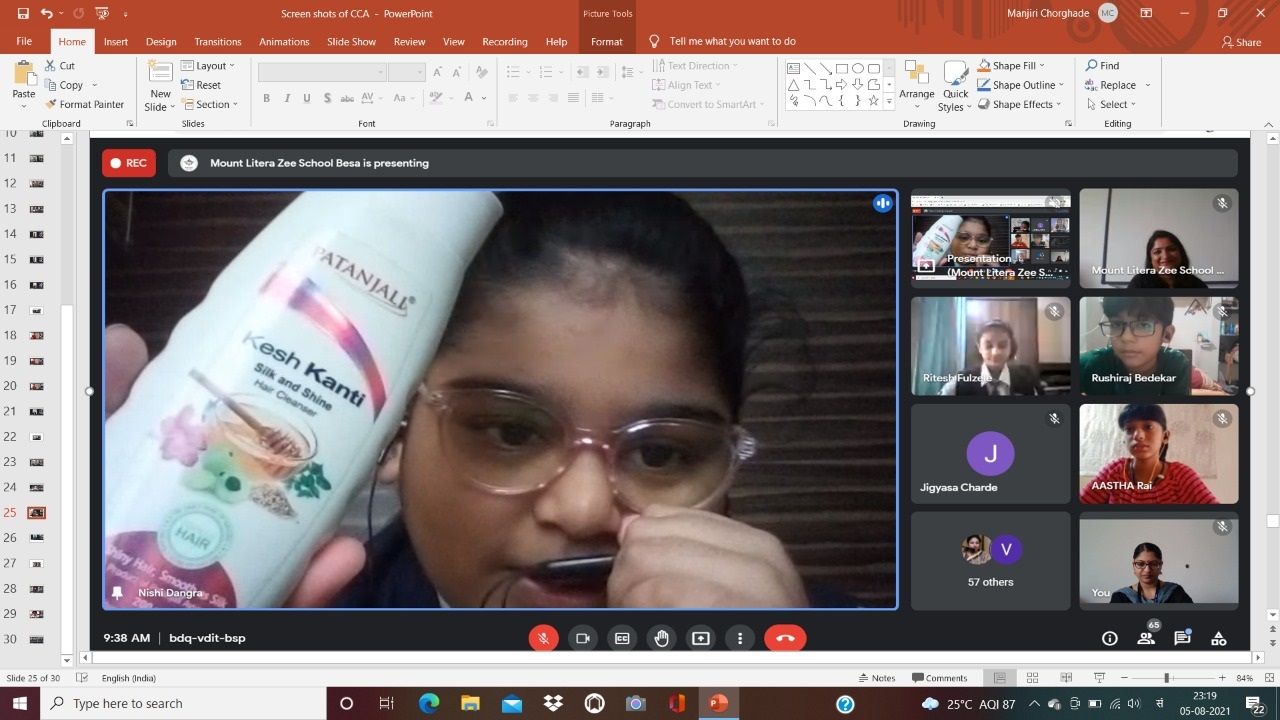1280x720 pixels.
Task: Toggle Italic formatting
Action: (287, 98)
